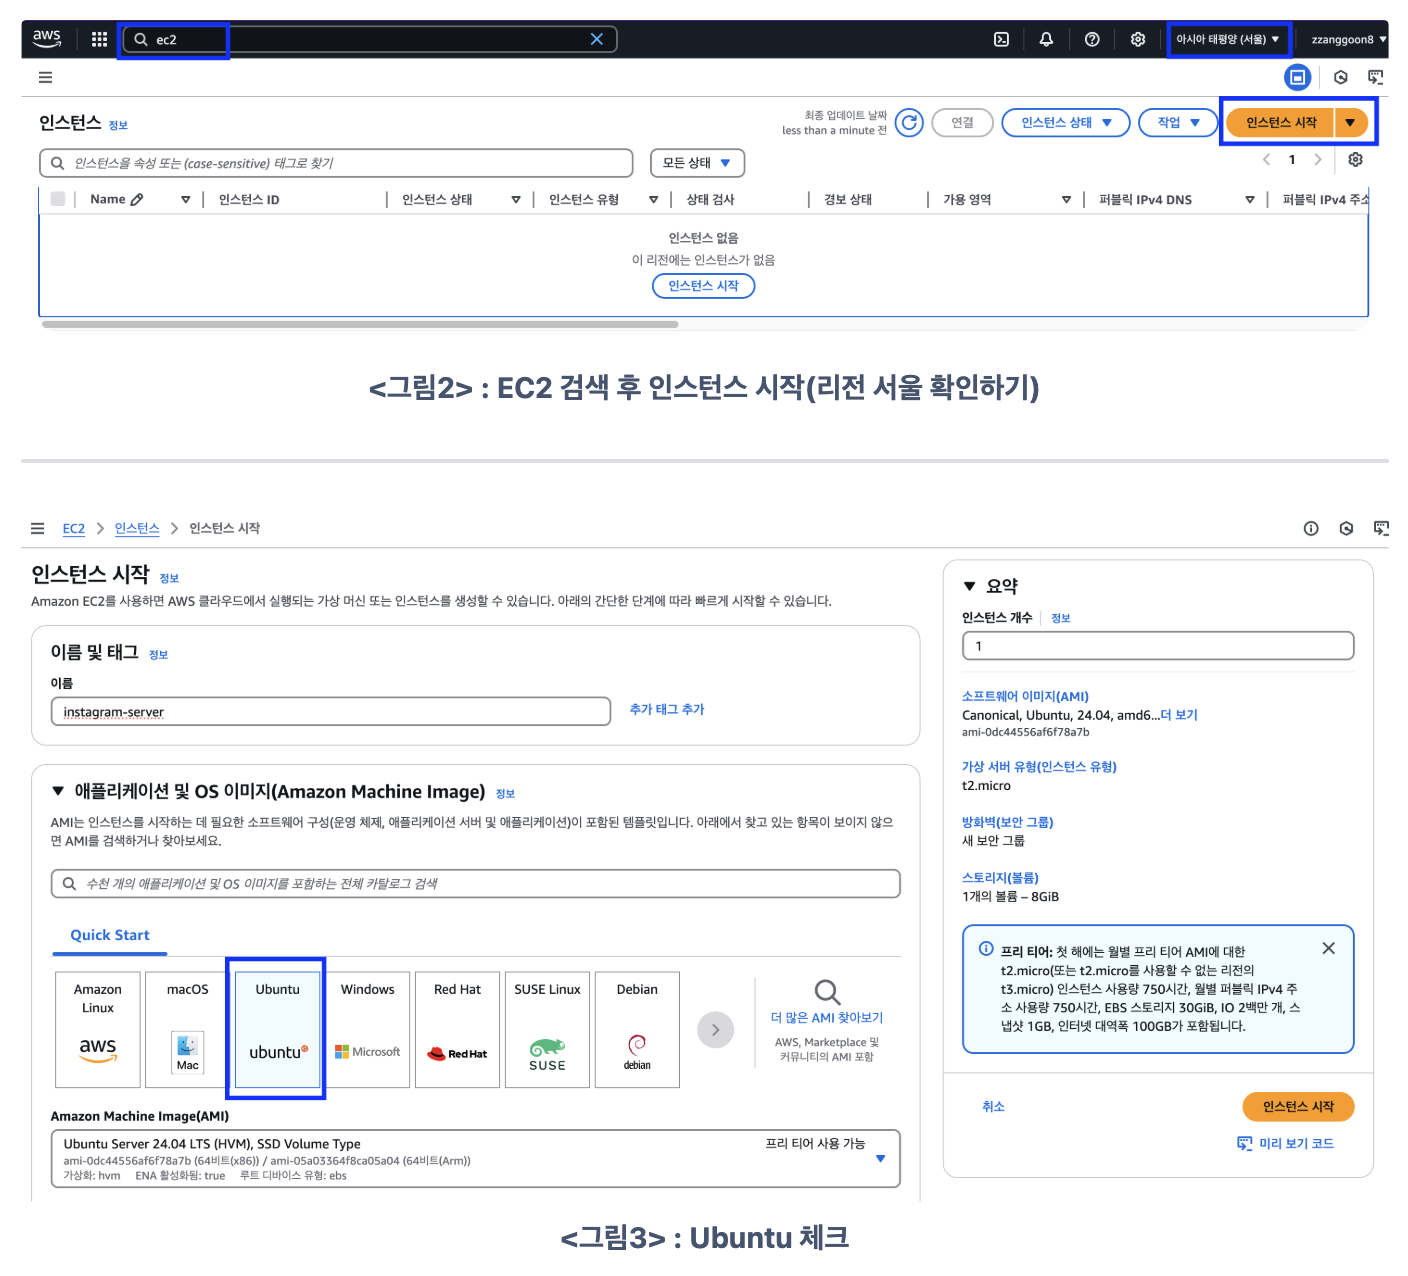The height and width of the screenshot is (1276, 1408).
Task: Refresh the instances list
Action: [x=909, y=122]
